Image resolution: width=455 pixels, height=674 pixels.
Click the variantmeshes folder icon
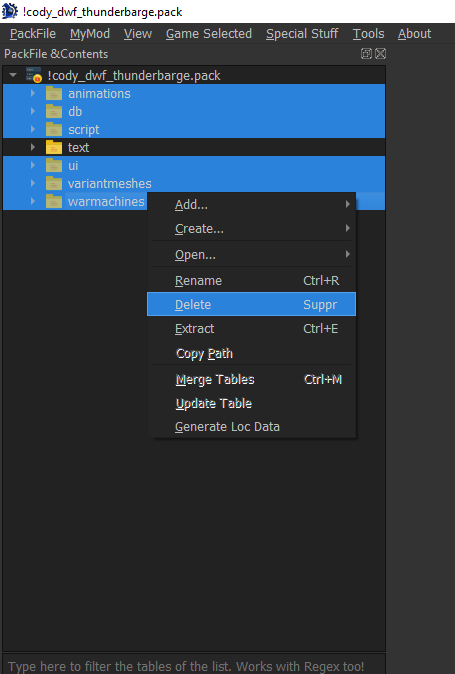click(x=54, y=184)
